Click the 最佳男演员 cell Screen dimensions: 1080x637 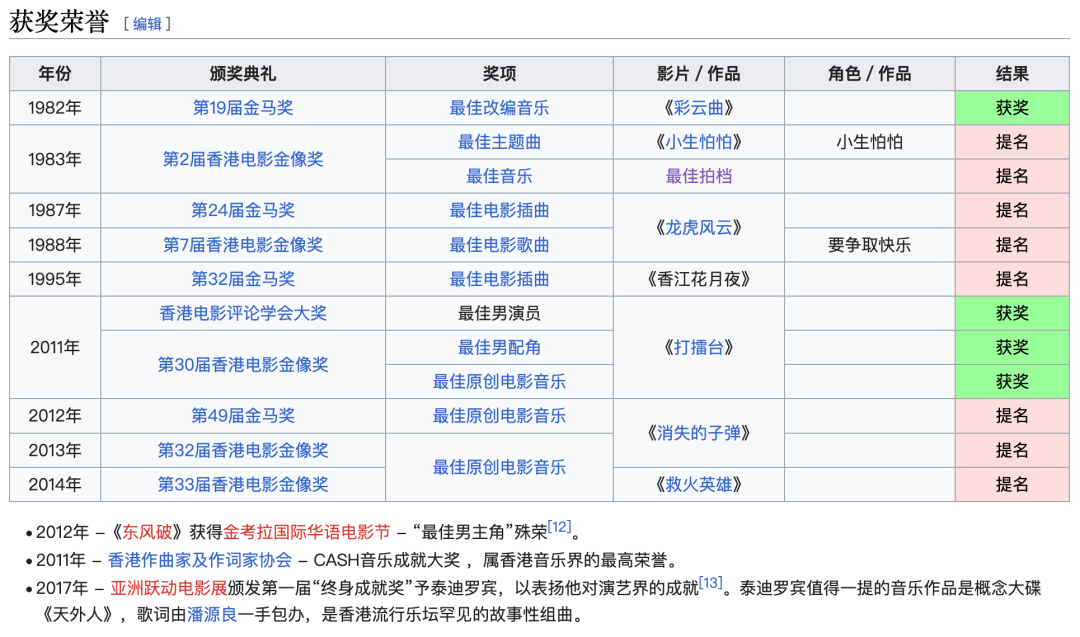tap(499, 313)
